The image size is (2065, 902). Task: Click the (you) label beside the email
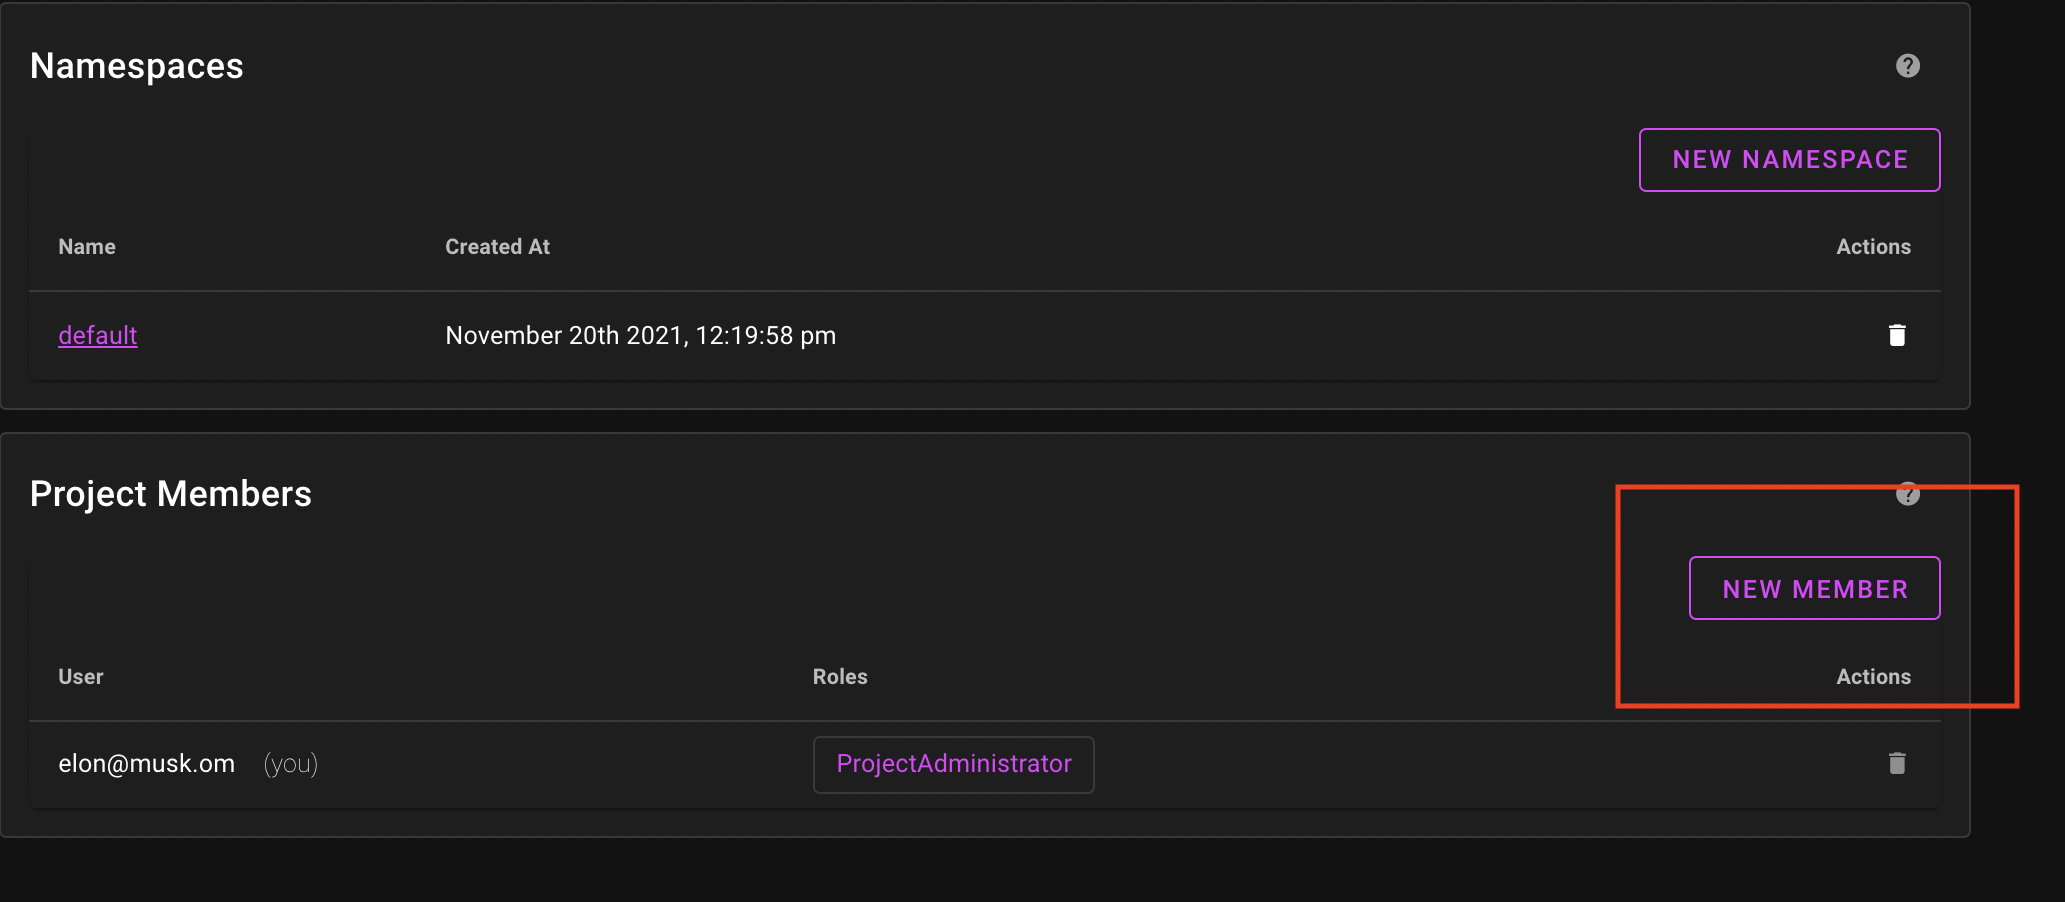pyautogui.click(x=291, y=764)
